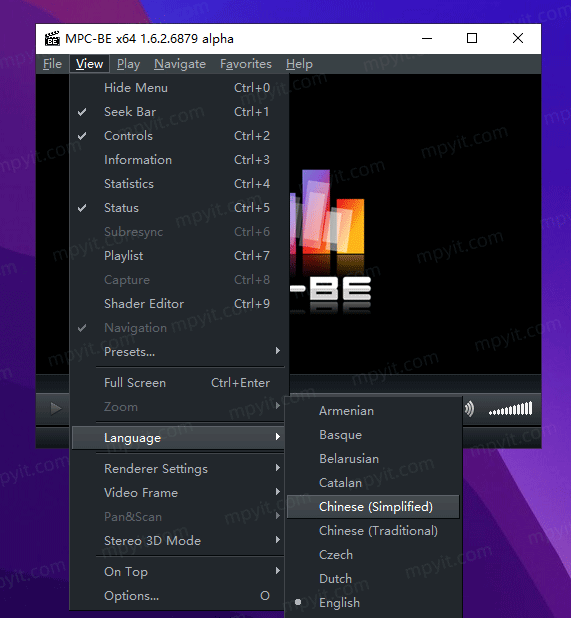
Task: Expand the Language submenu
Action: (179, 438)
